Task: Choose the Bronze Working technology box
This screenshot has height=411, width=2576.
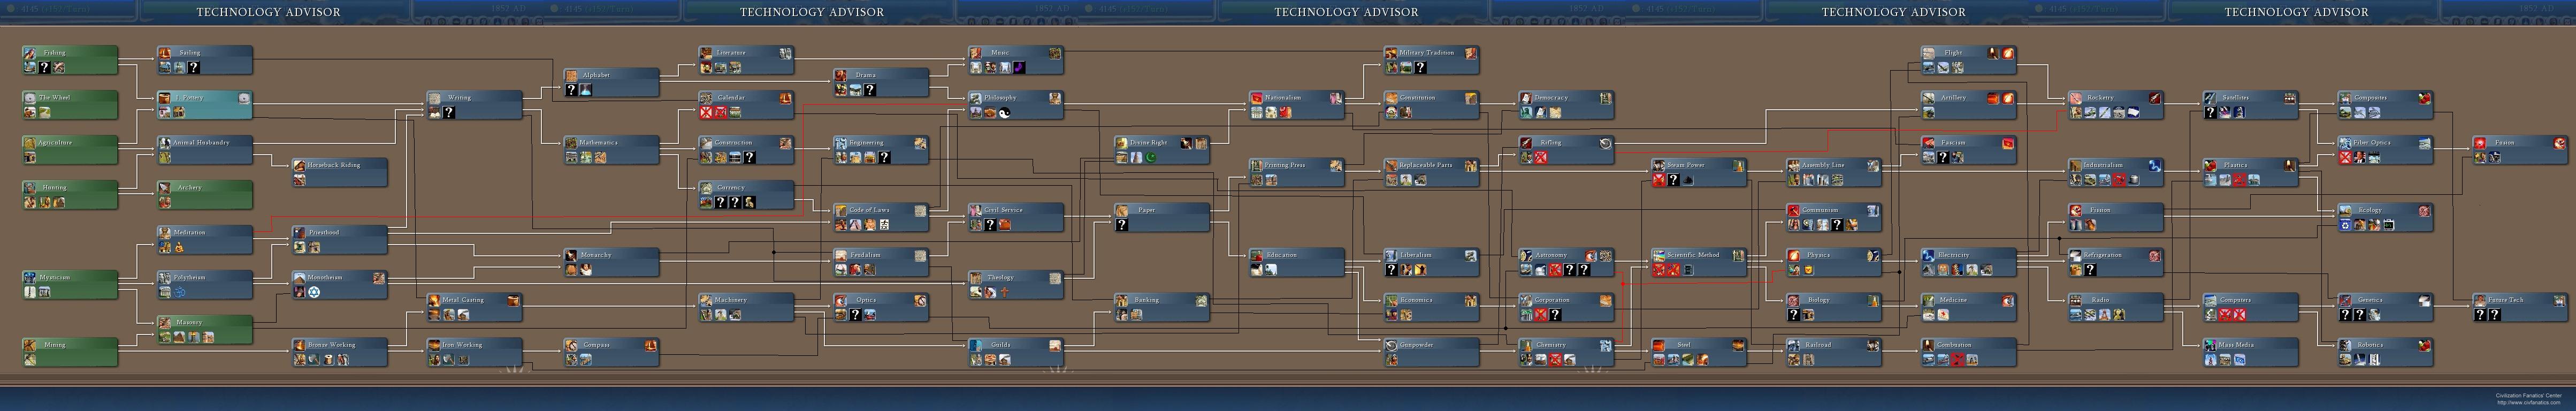Action: click(339, 352)
